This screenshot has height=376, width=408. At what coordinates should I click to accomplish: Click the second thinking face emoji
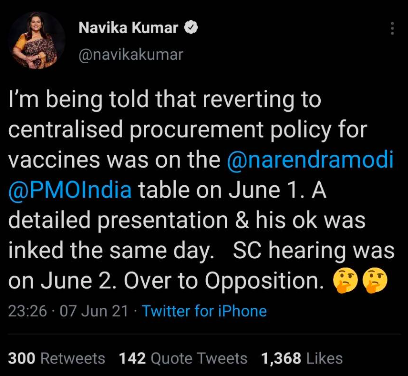375,281
